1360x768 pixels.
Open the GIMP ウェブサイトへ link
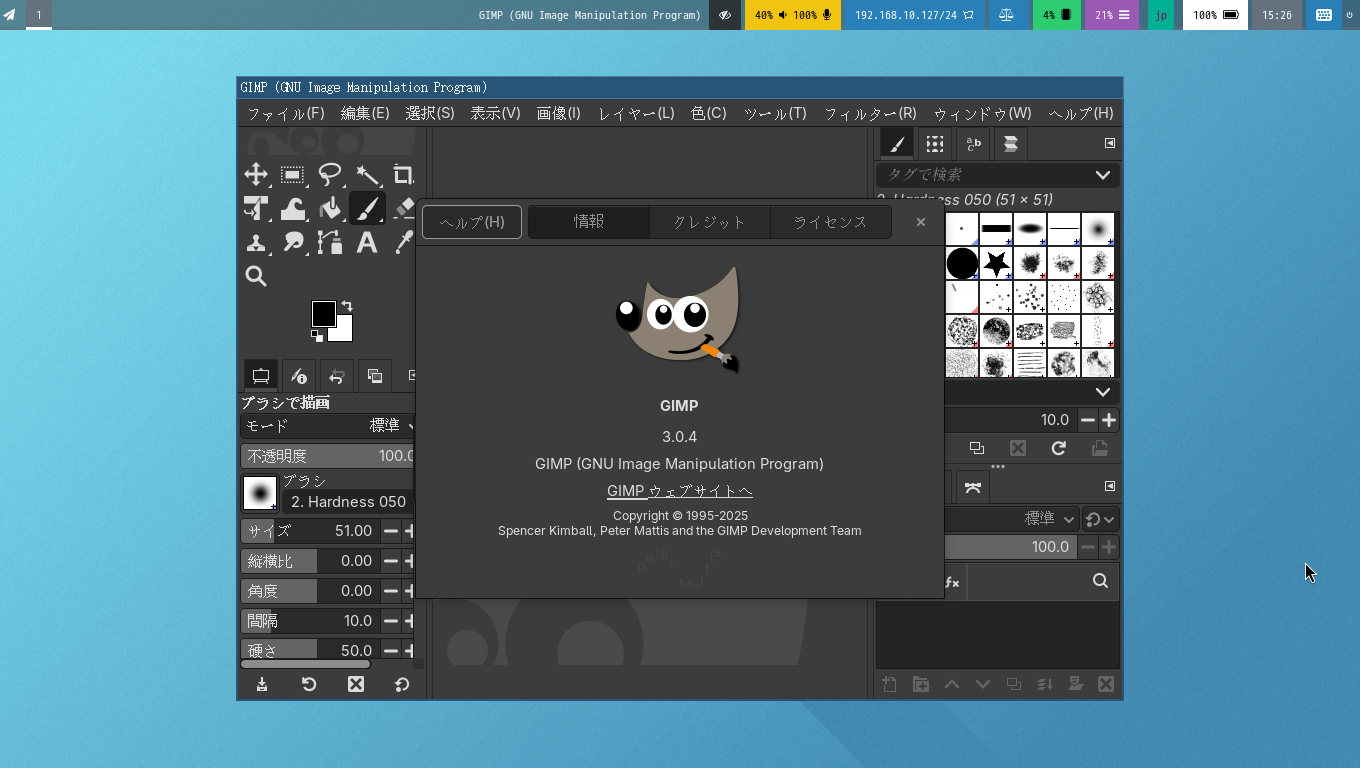tap(679, 491)
